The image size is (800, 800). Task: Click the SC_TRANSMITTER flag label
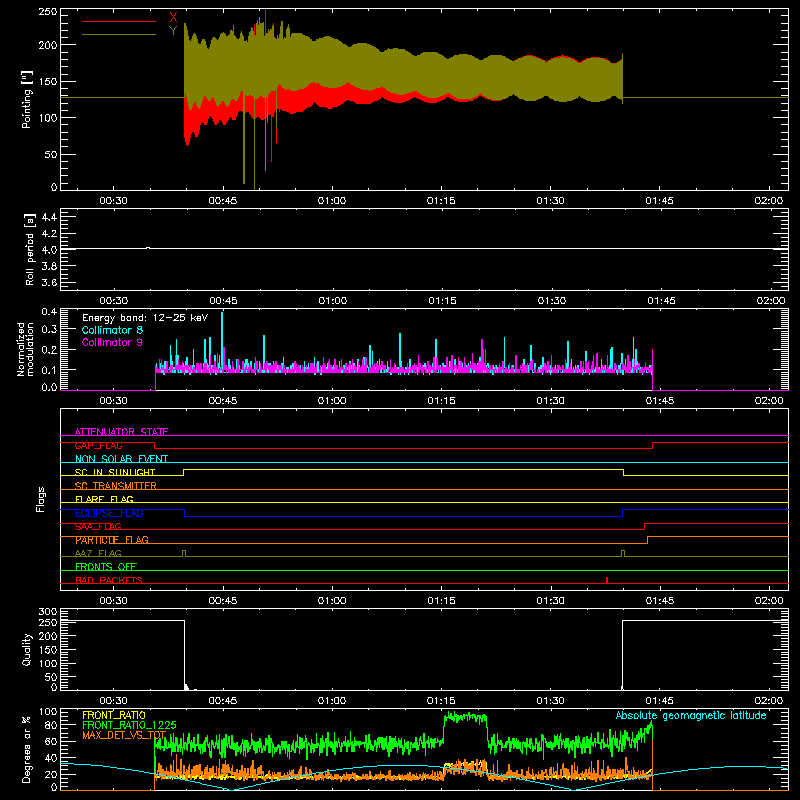point(116,485)
